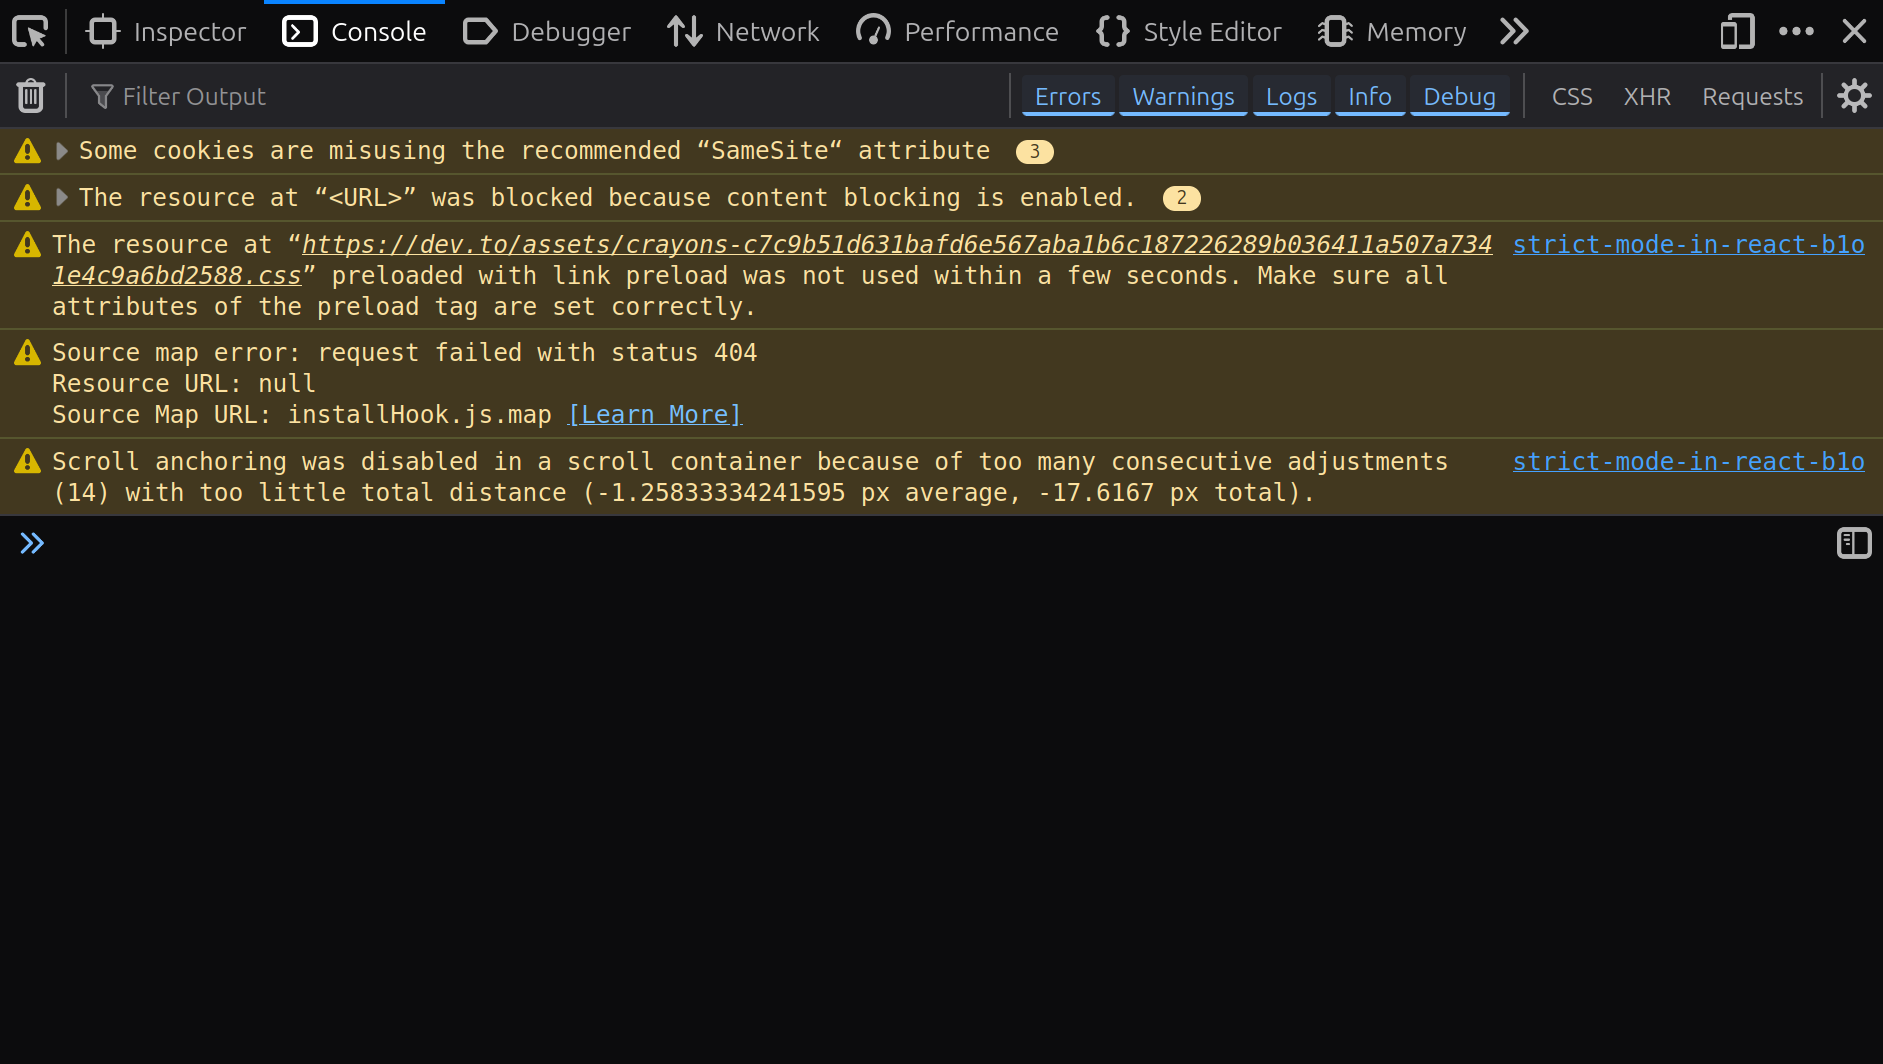The height and width of the screenshot is (1064, 1883).
Task: Open source link beside preload warning
Action: 1688,245
